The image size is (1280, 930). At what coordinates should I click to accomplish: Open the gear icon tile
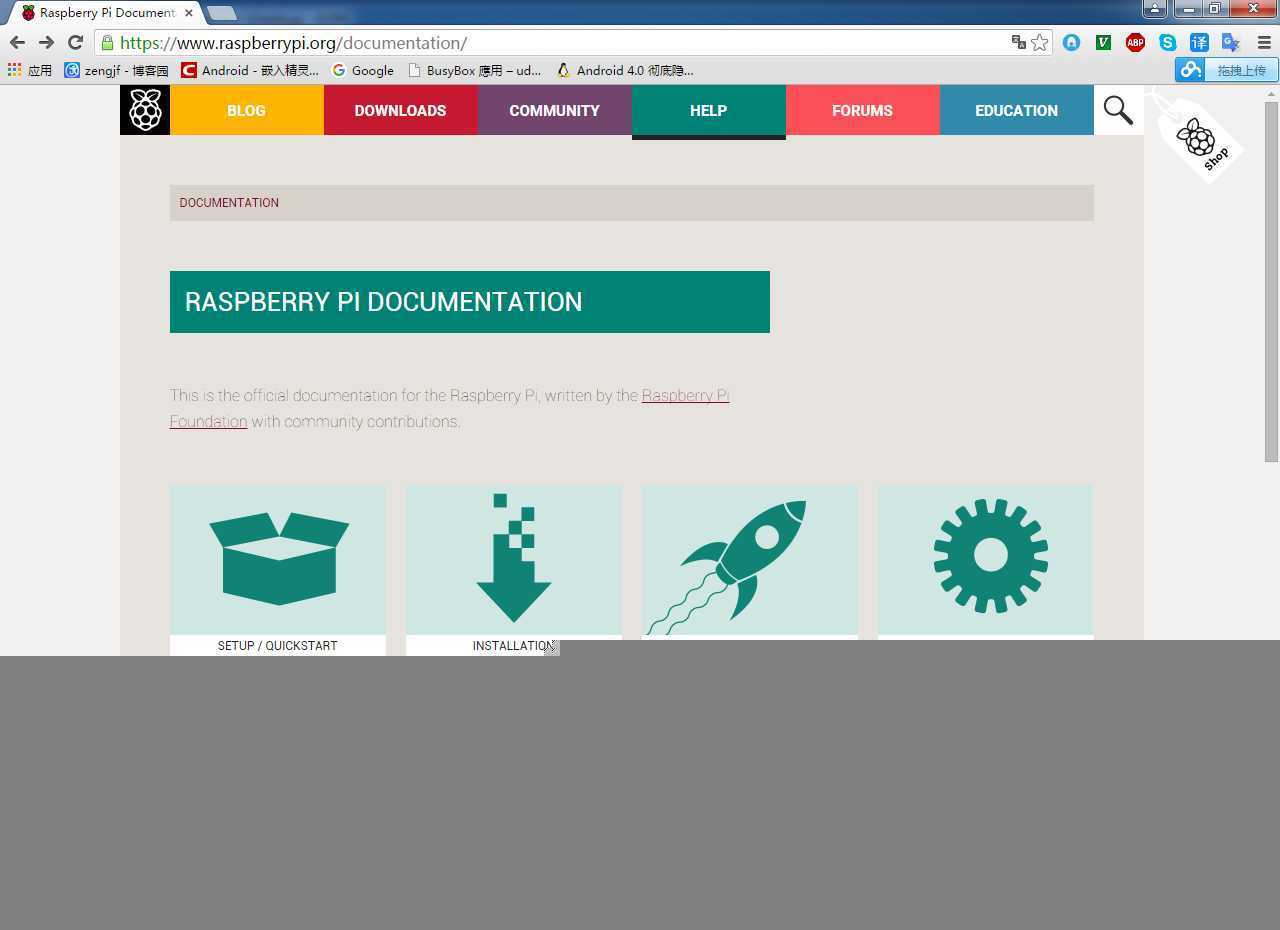[x=986, y=560]
